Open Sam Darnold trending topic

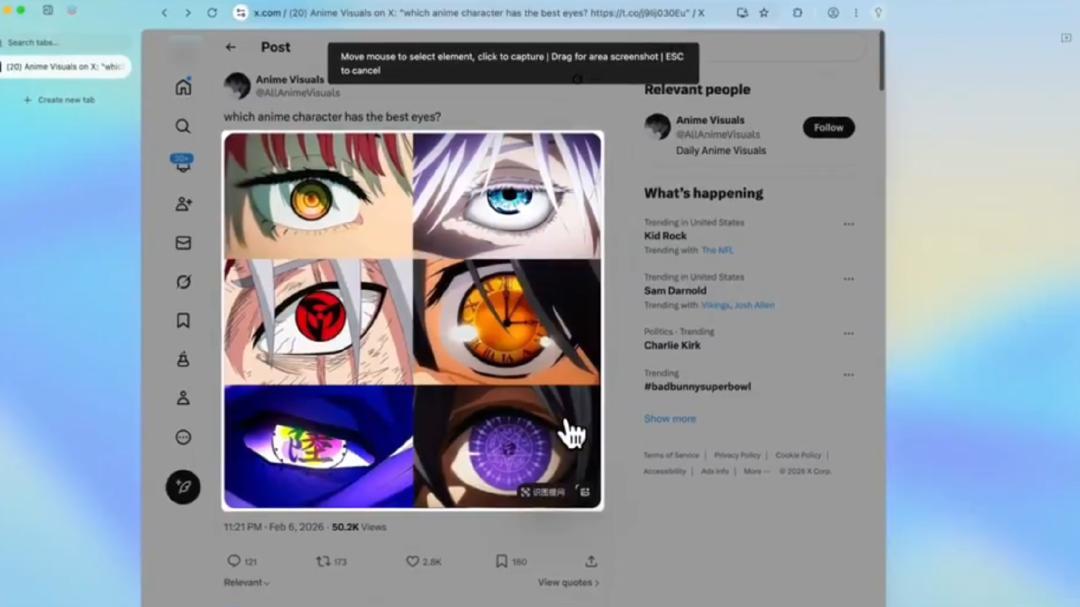click(675, 291)
